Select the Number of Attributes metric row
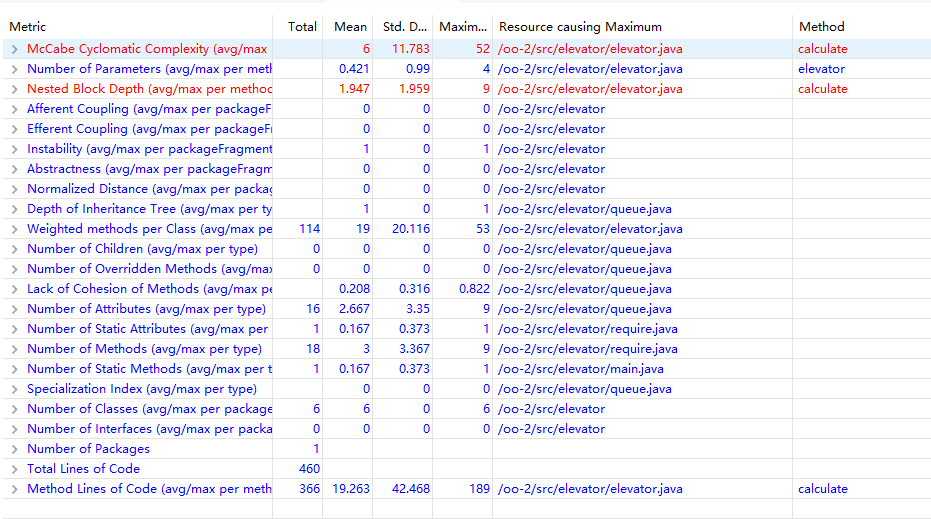The width and height of the screenshot is (931, 519). click(466, 309)
